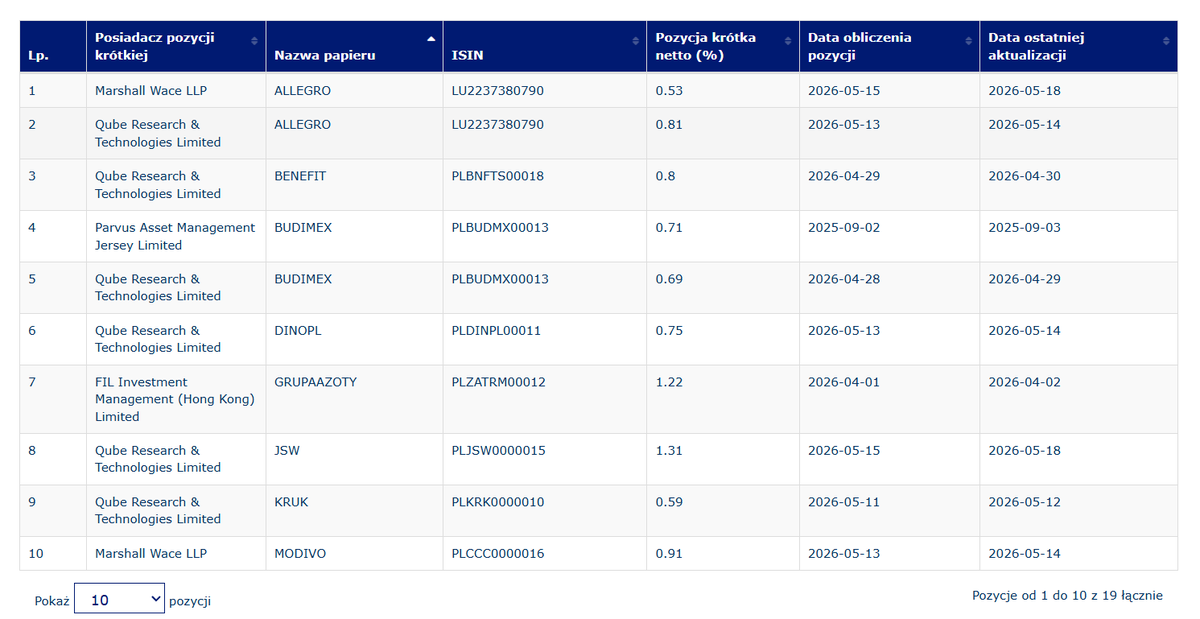The image size is (1200, 619).
Task: Click Pozycje od 1 do 10 z 19 łącznie
Action: pyautogui.click(x=1067, y=595)
